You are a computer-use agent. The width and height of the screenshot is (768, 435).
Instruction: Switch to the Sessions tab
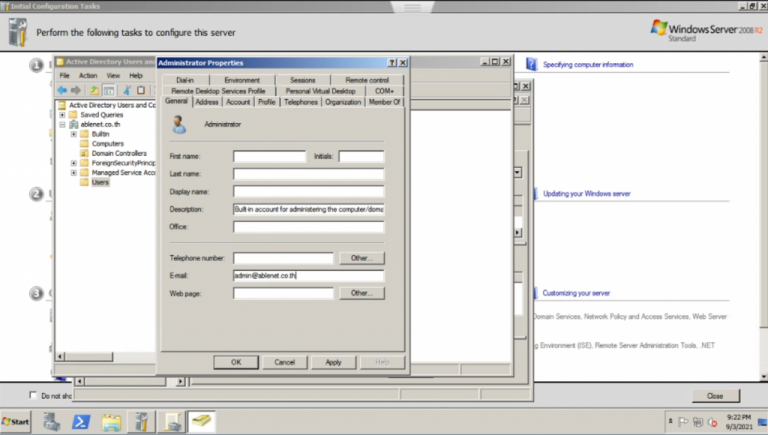coord(303,80)
